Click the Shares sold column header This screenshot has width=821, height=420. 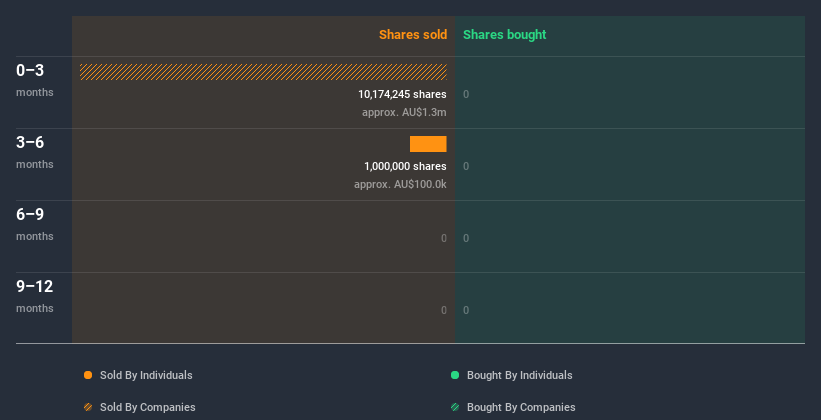(413, 35)
